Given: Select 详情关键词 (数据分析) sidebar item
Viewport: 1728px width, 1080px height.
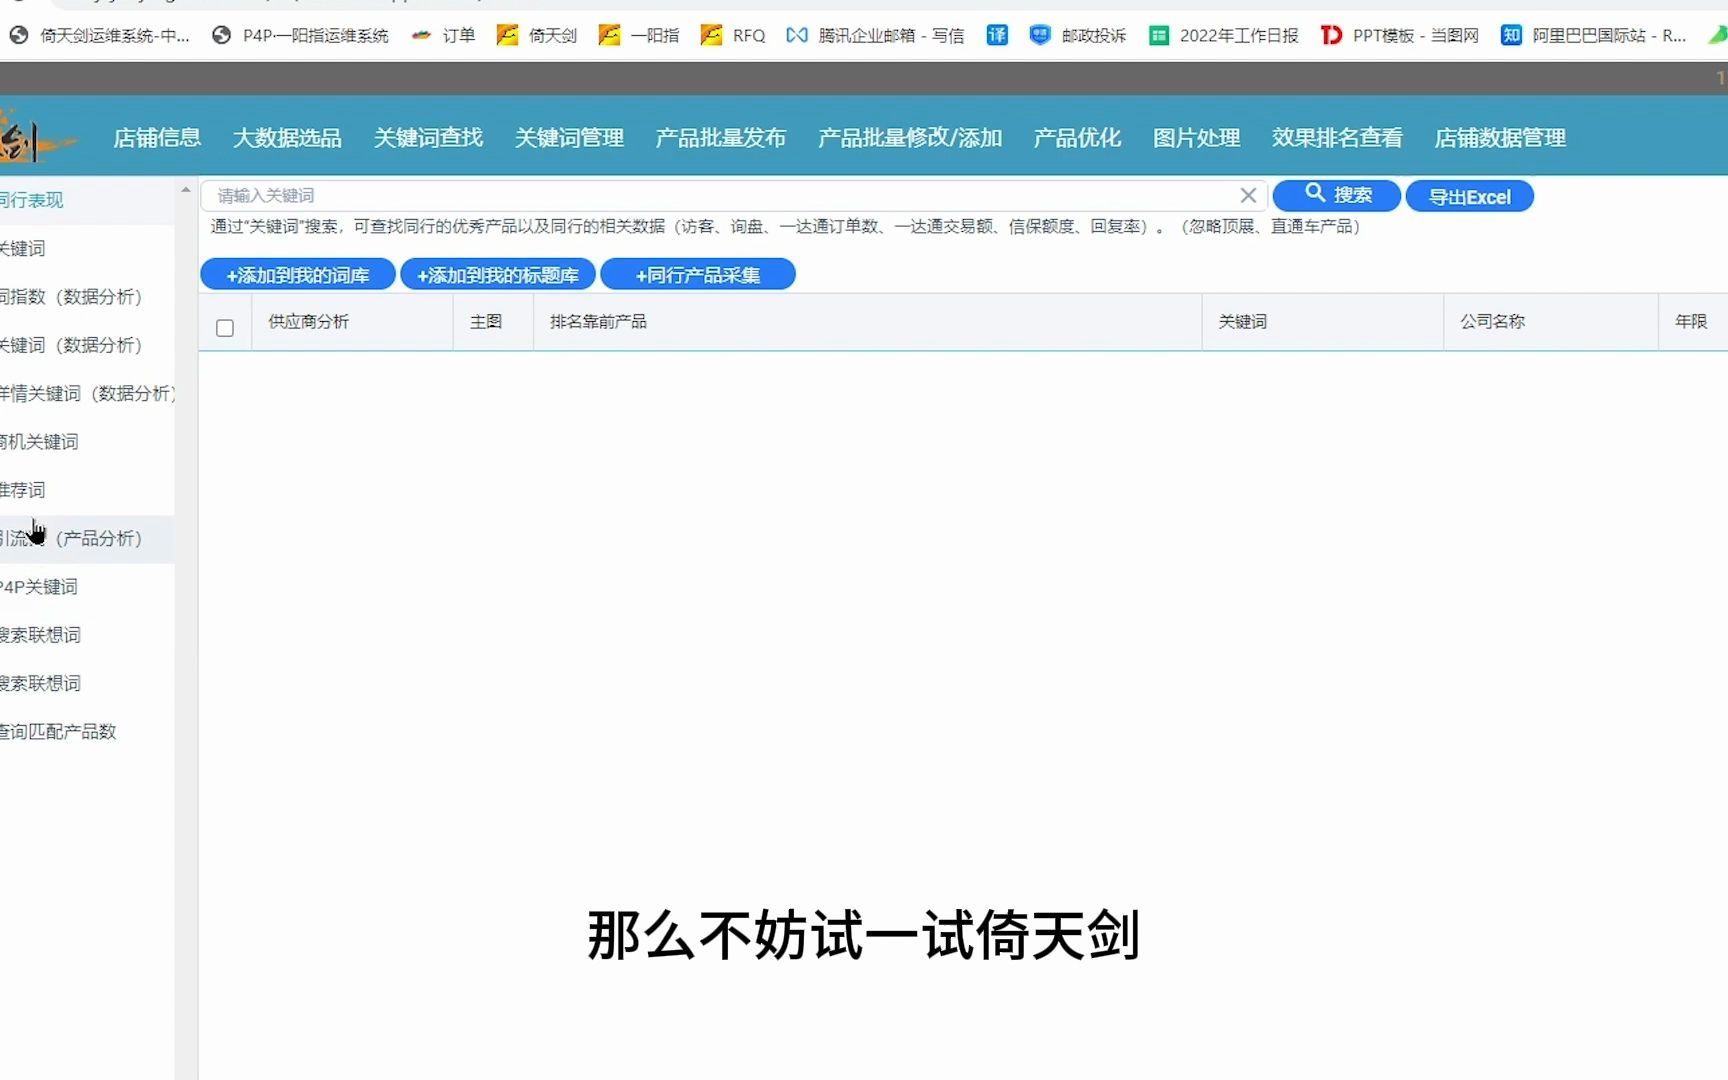Looking at the screenshot, I should pyautogui.click(x=87, y=393).
